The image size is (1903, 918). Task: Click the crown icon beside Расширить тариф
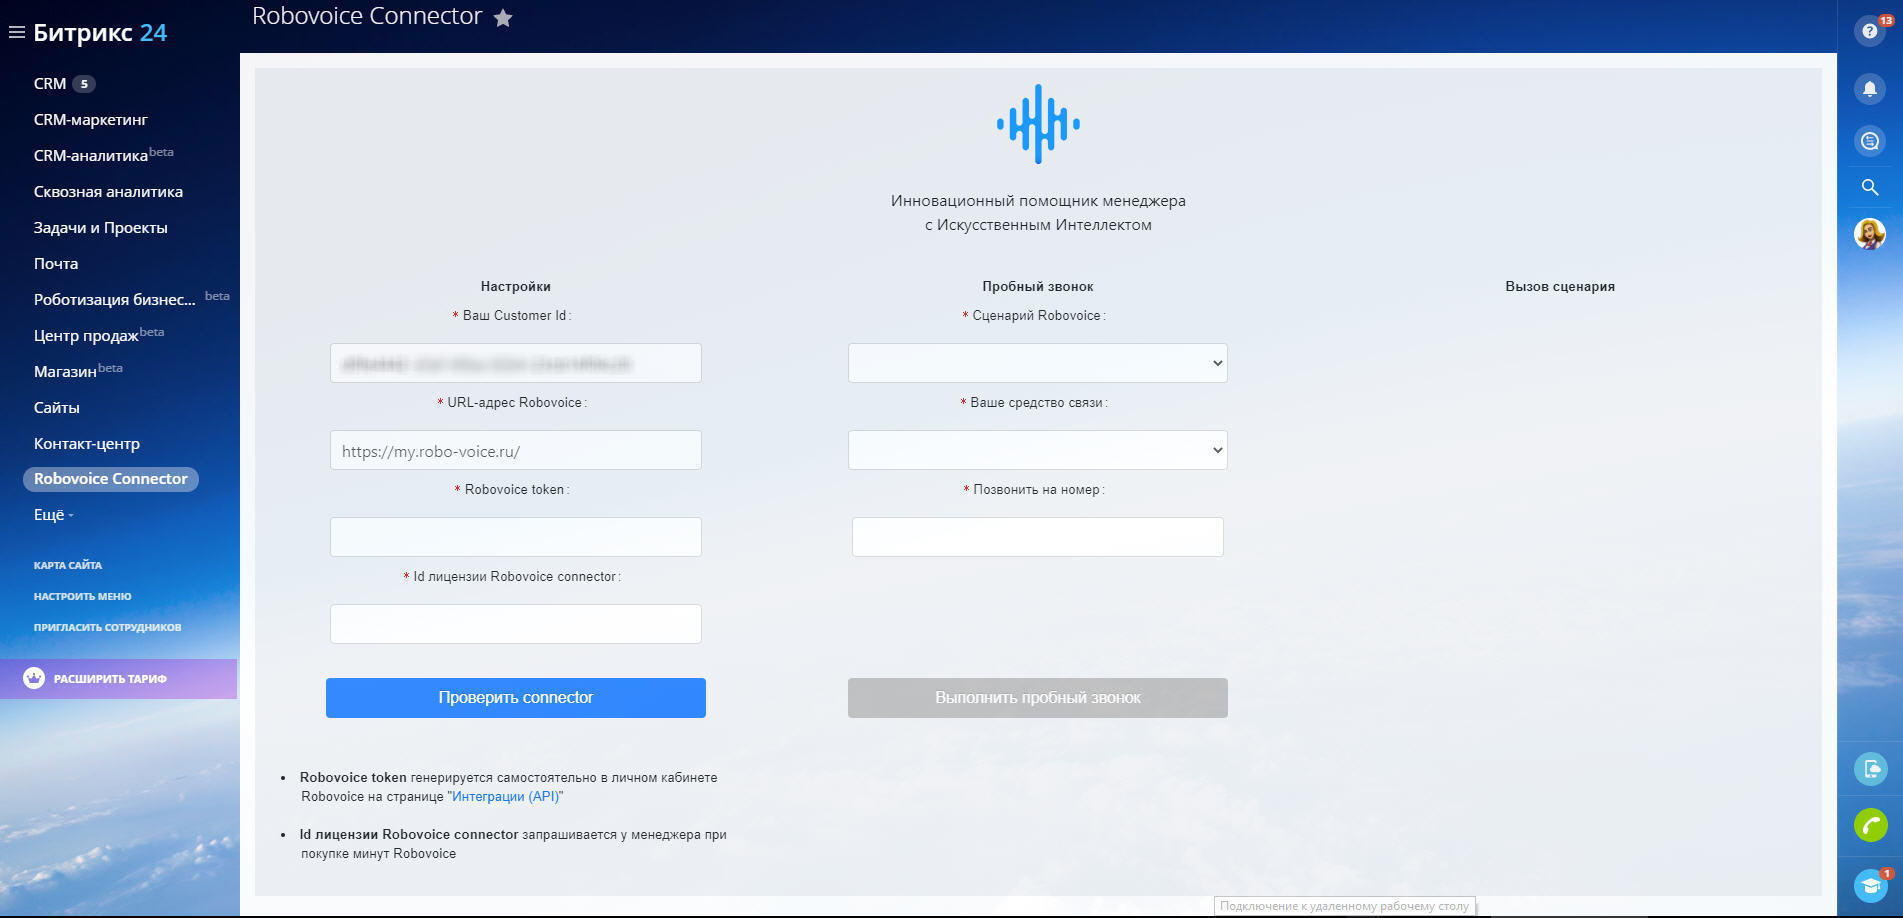tap(34, 678)
